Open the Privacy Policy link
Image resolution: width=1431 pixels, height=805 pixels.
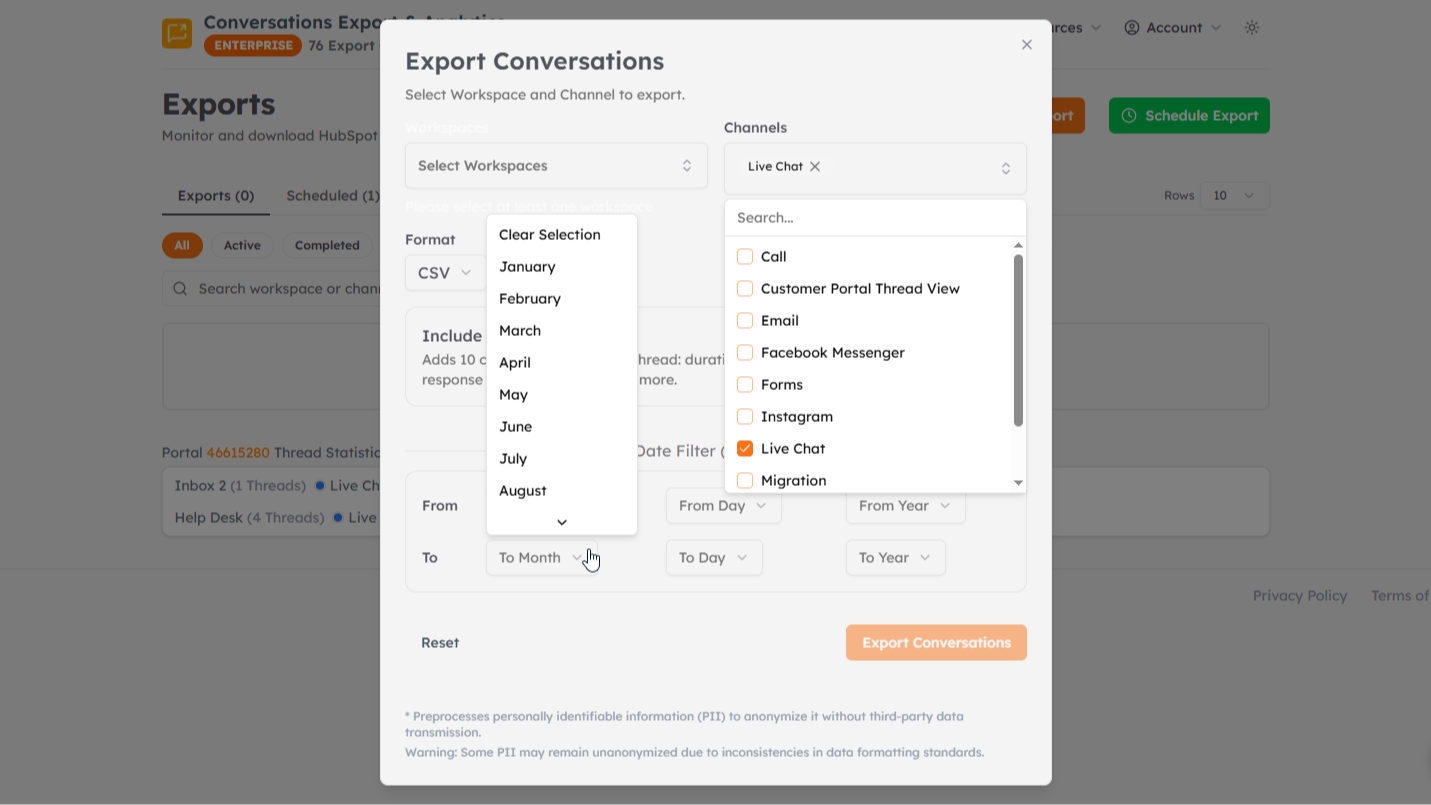pyautogui.click(x=1300, y=596)
